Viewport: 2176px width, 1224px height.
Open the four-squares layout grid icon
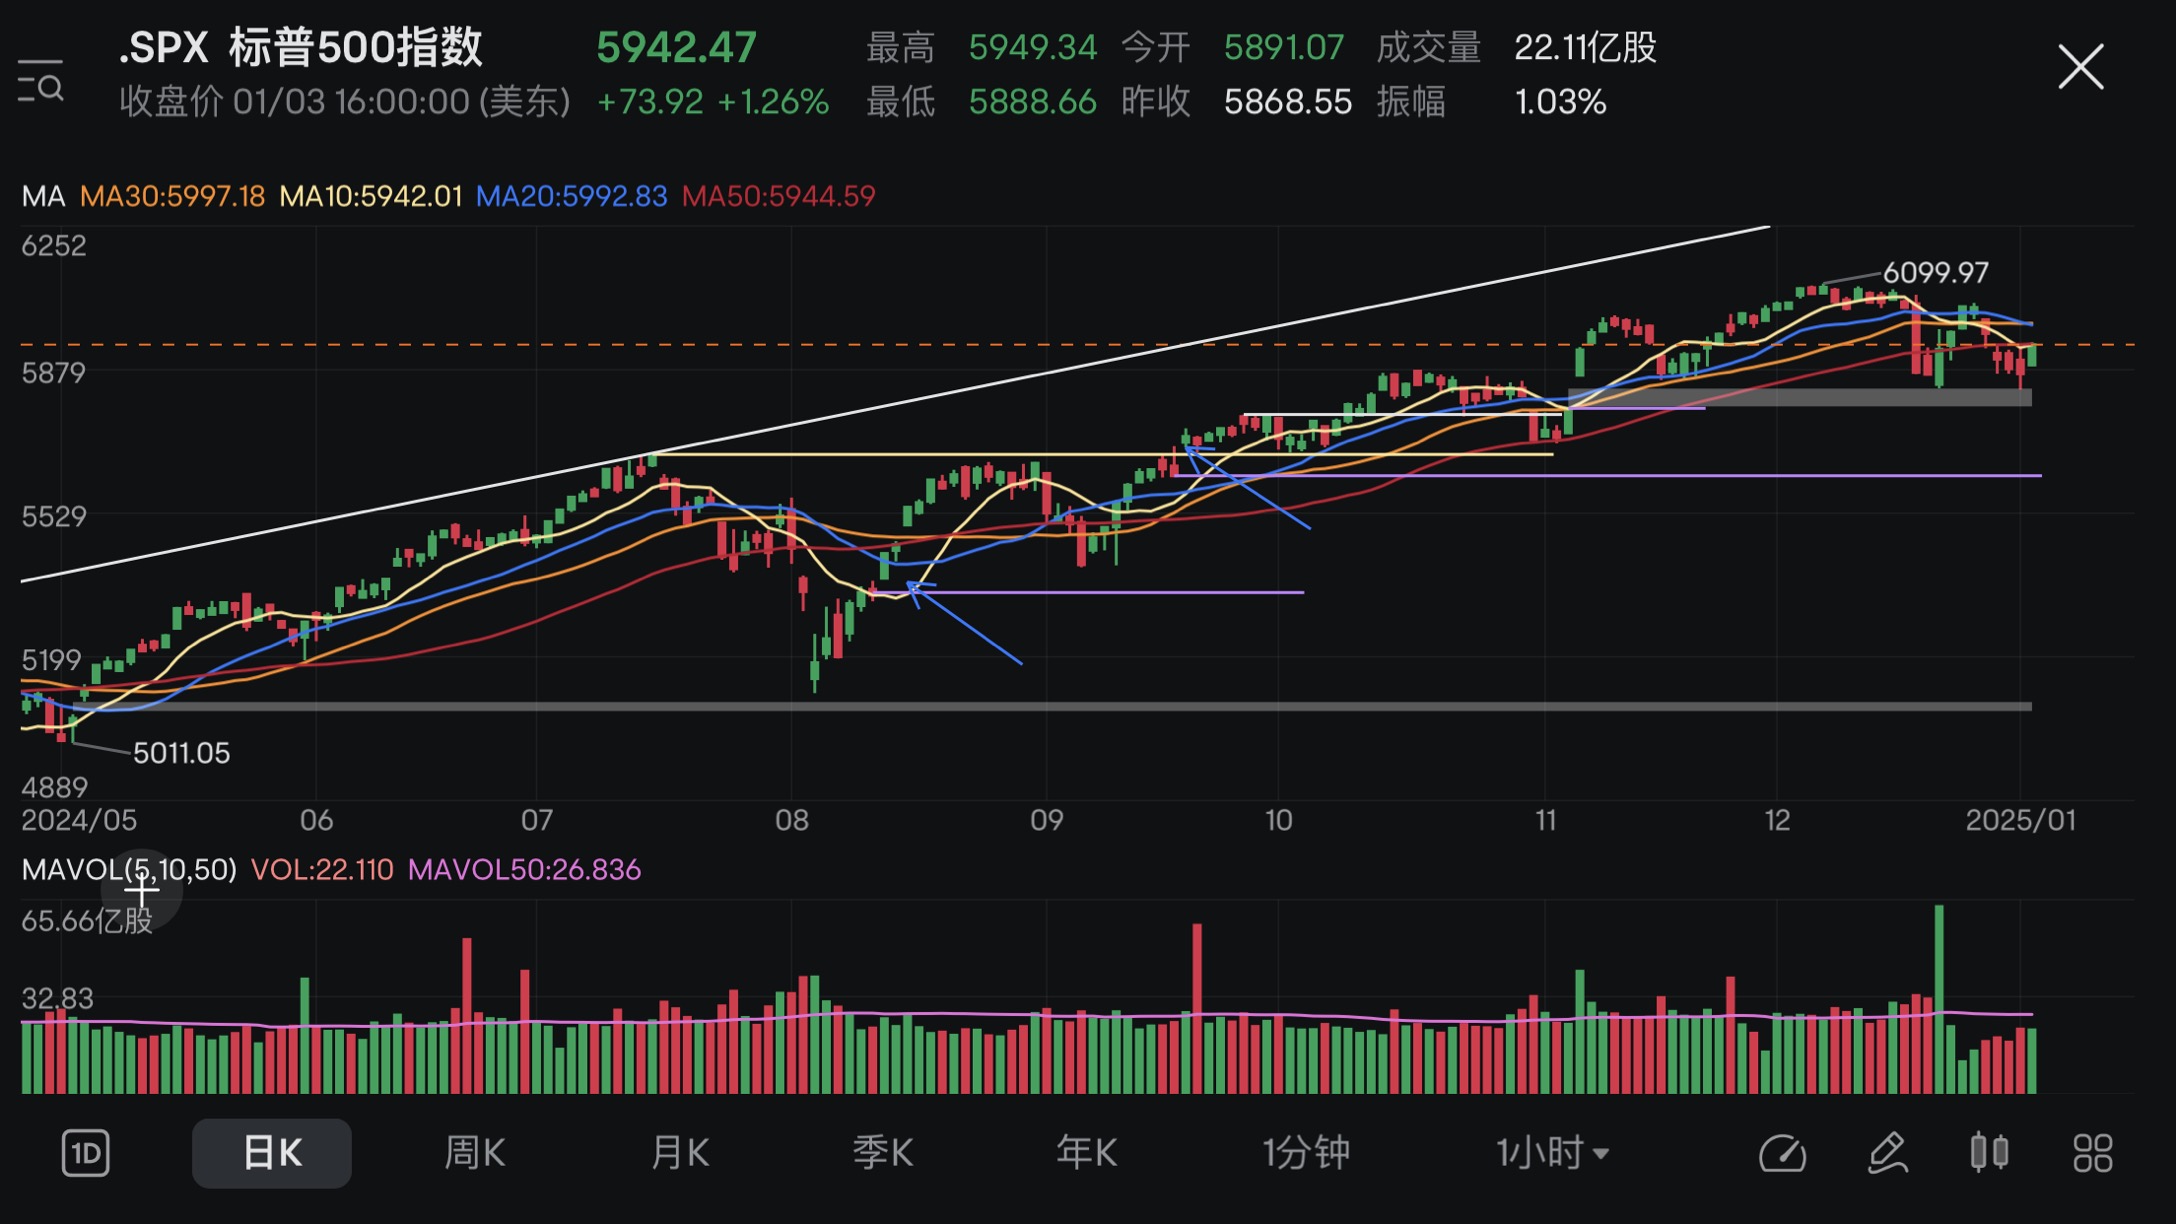[2093, 1153]
